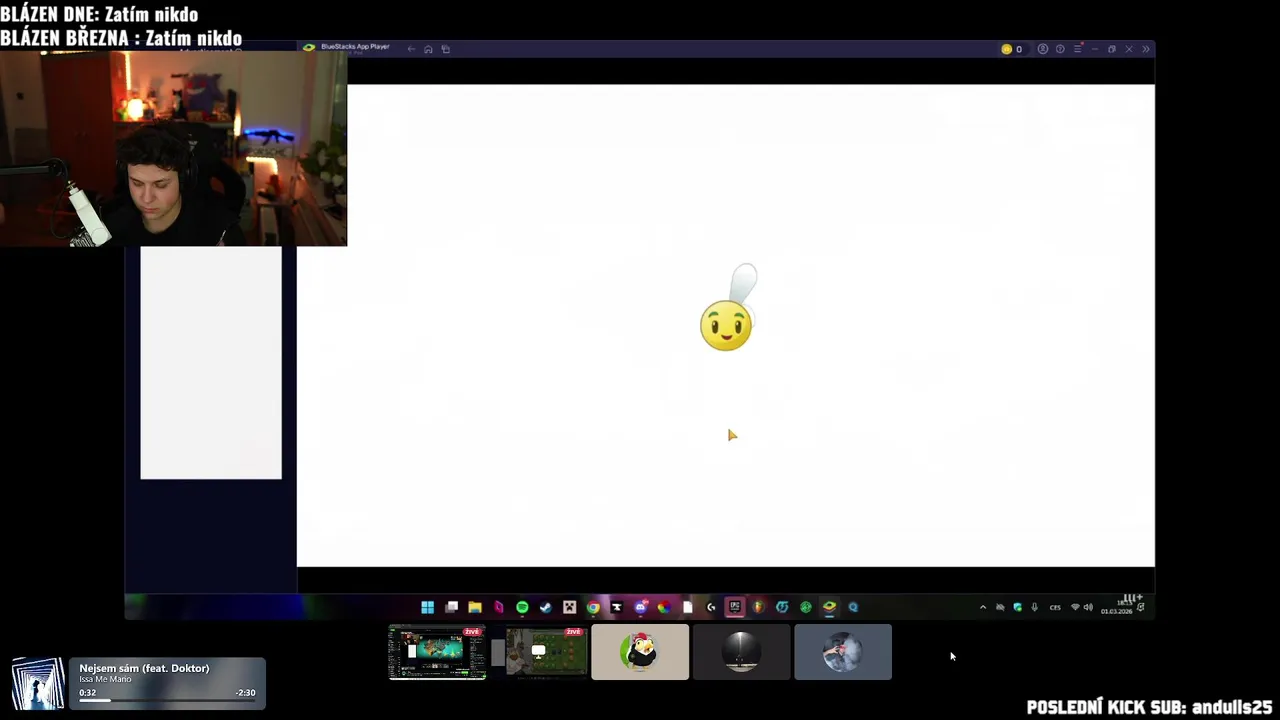Open the Wi-Fi network tray icon
Screen dimensions: 1280x720
1075,607
